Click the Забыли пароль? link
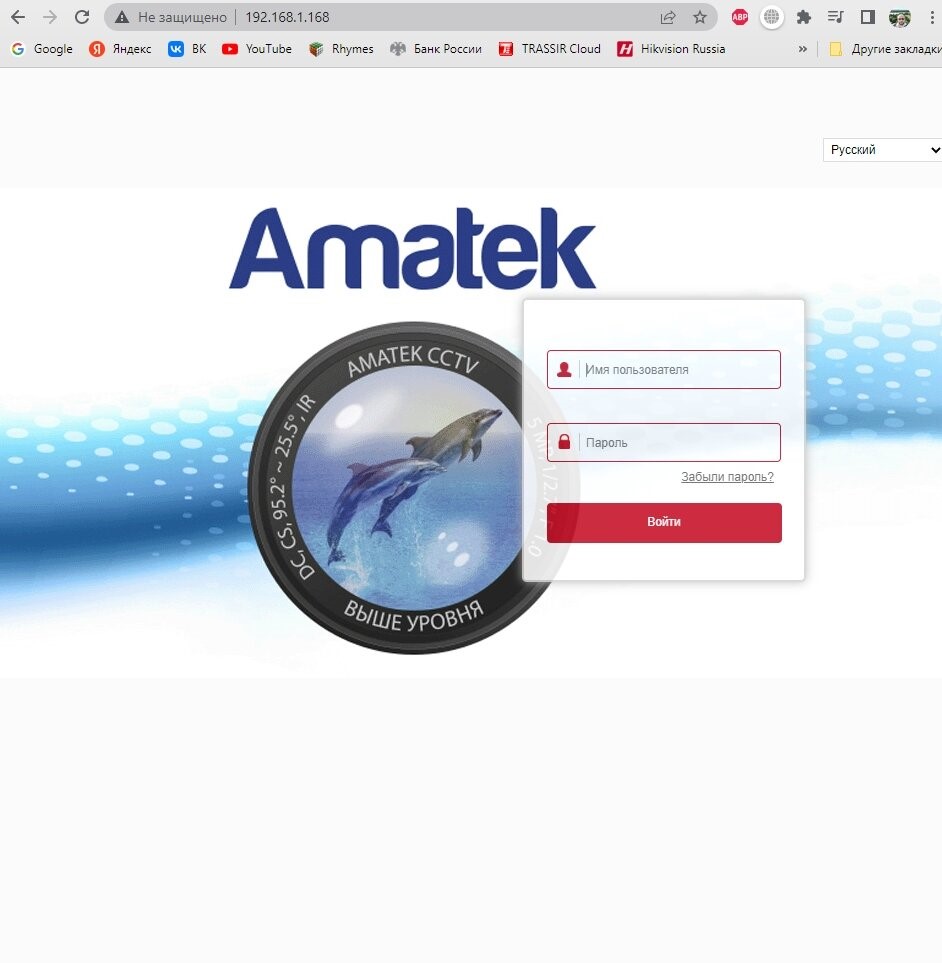This screenshot has height=963, width=942. coord(727,477)
